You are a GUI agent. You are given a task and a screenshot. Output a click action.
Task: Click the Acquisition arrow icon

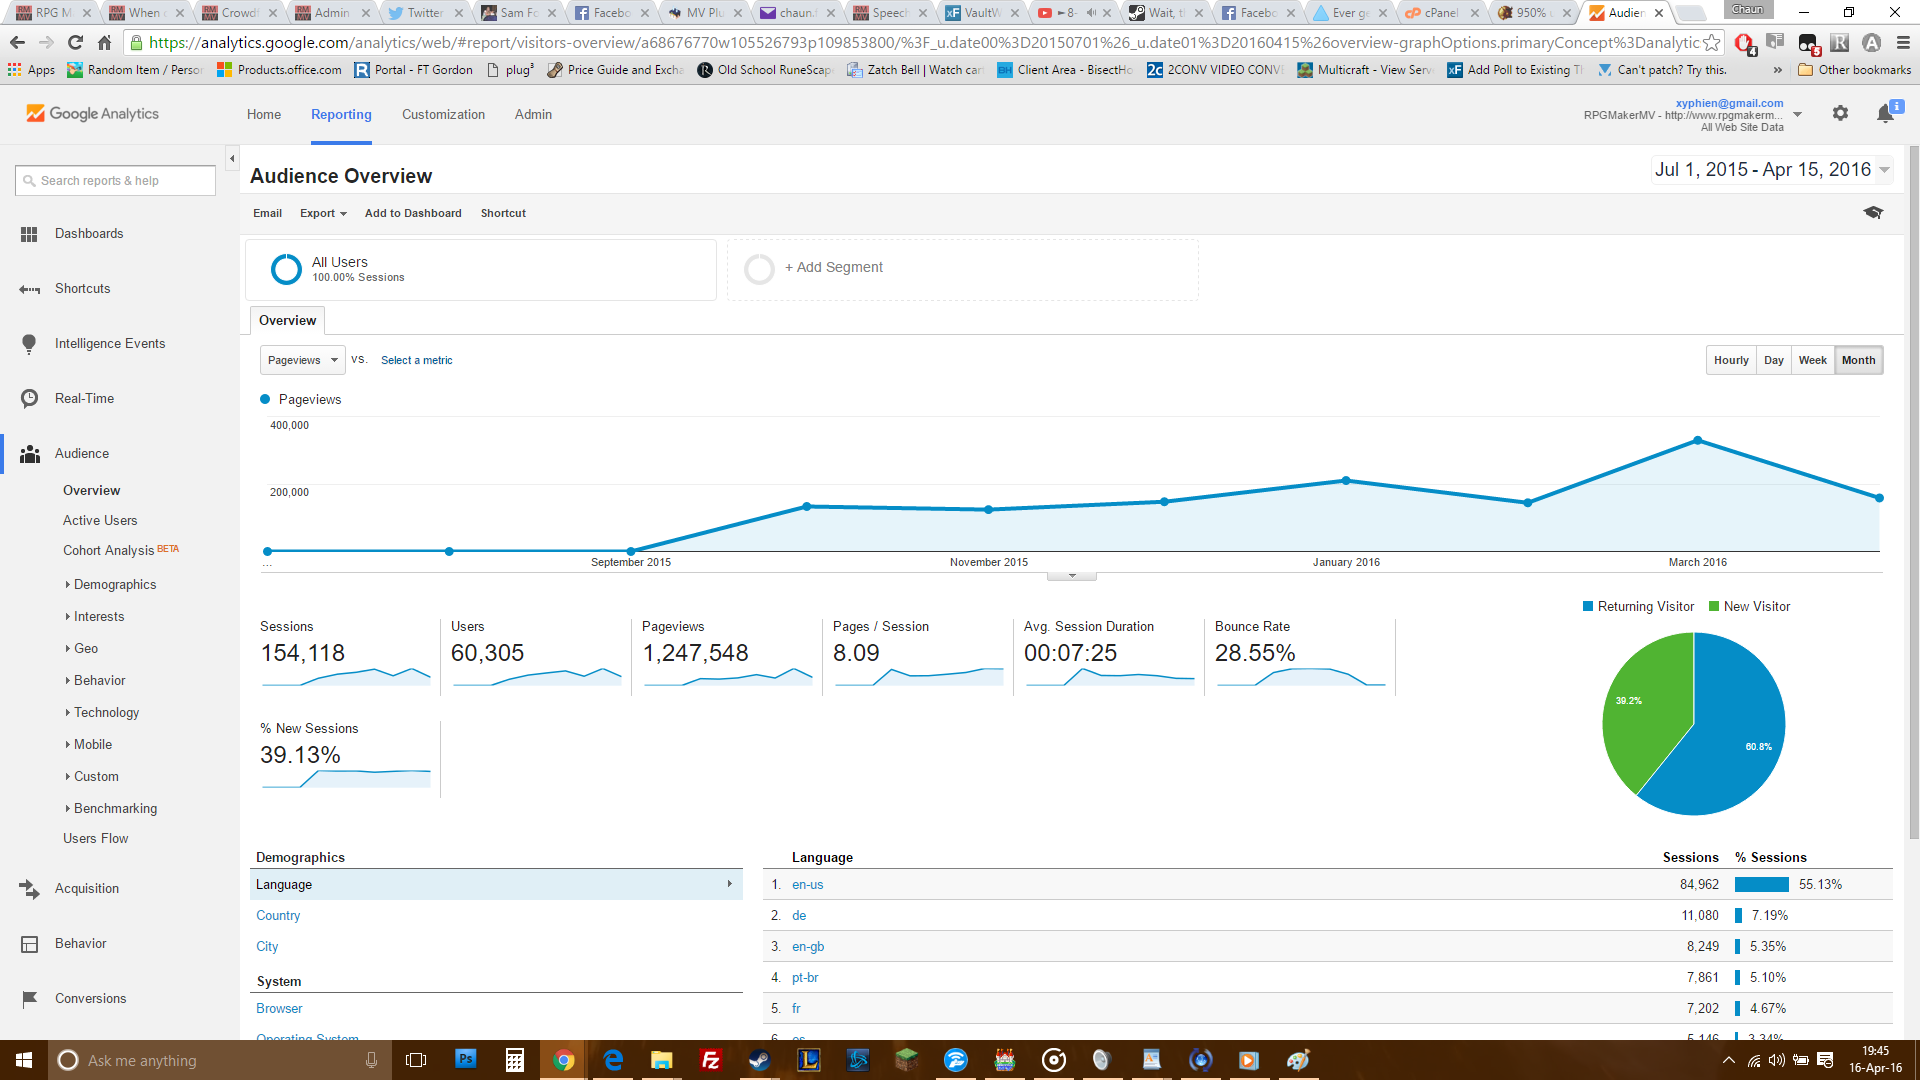29,889
